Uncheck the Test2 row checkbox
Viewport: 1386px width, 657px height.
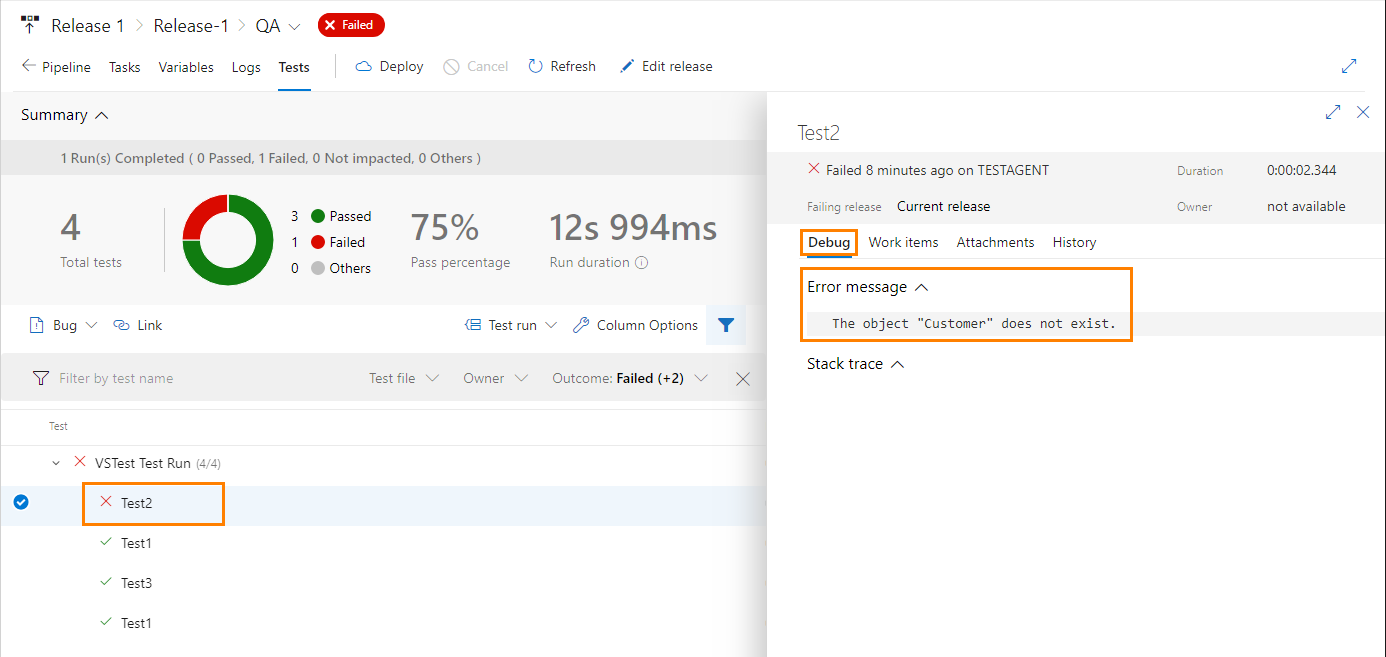21,502
